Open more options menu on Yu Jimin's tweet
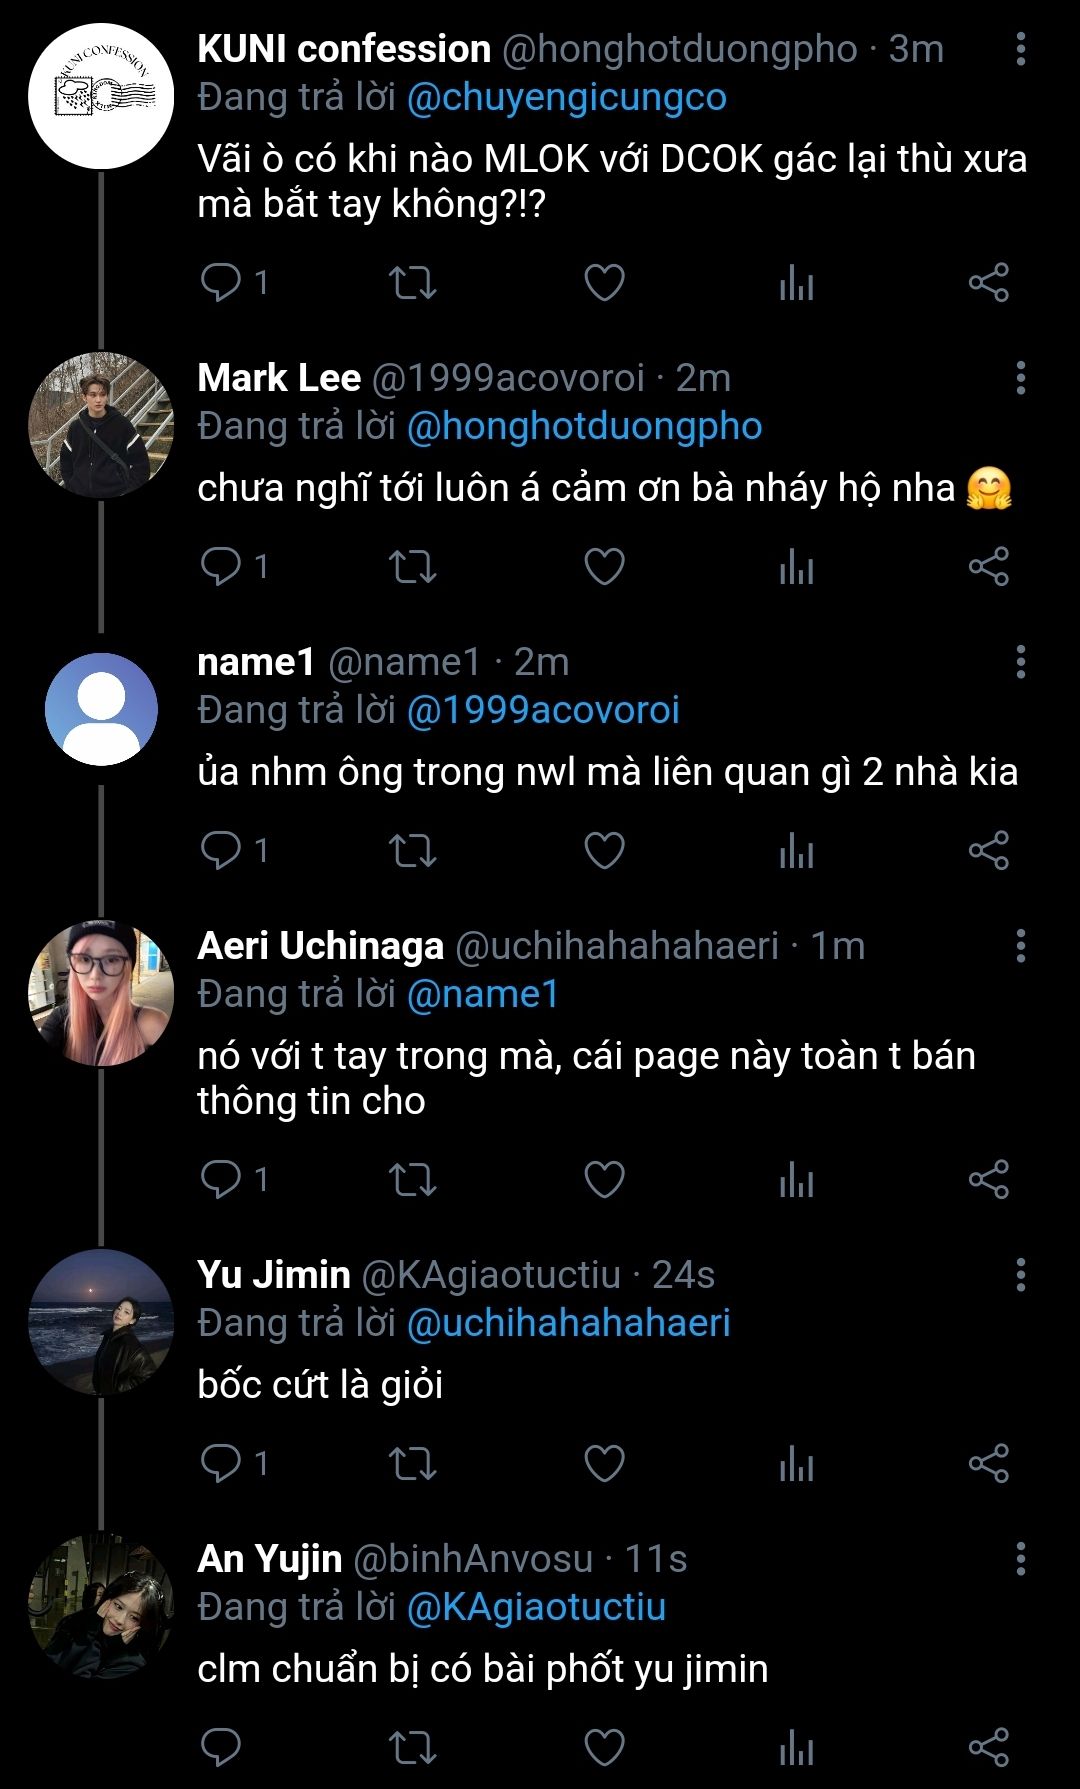 (1020, 1275)
